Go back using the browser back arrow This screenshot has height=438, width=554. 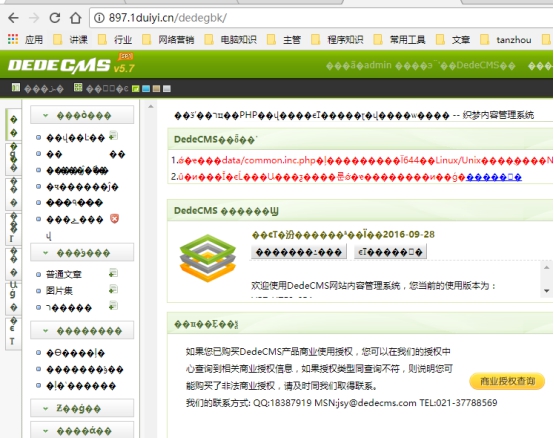[13, 18]
